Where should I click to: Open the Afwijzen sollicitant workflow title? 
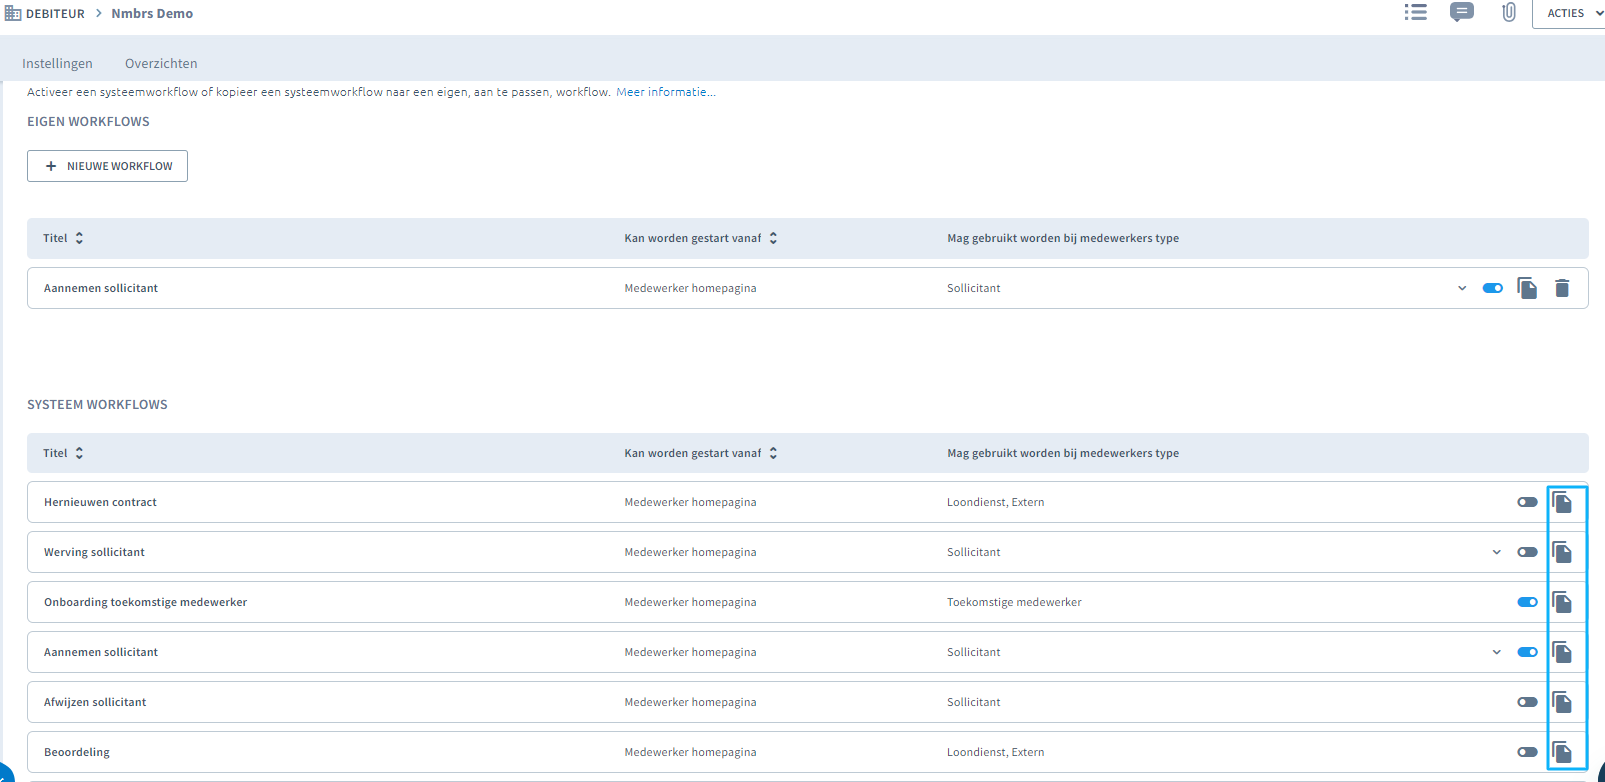(95, 702)
